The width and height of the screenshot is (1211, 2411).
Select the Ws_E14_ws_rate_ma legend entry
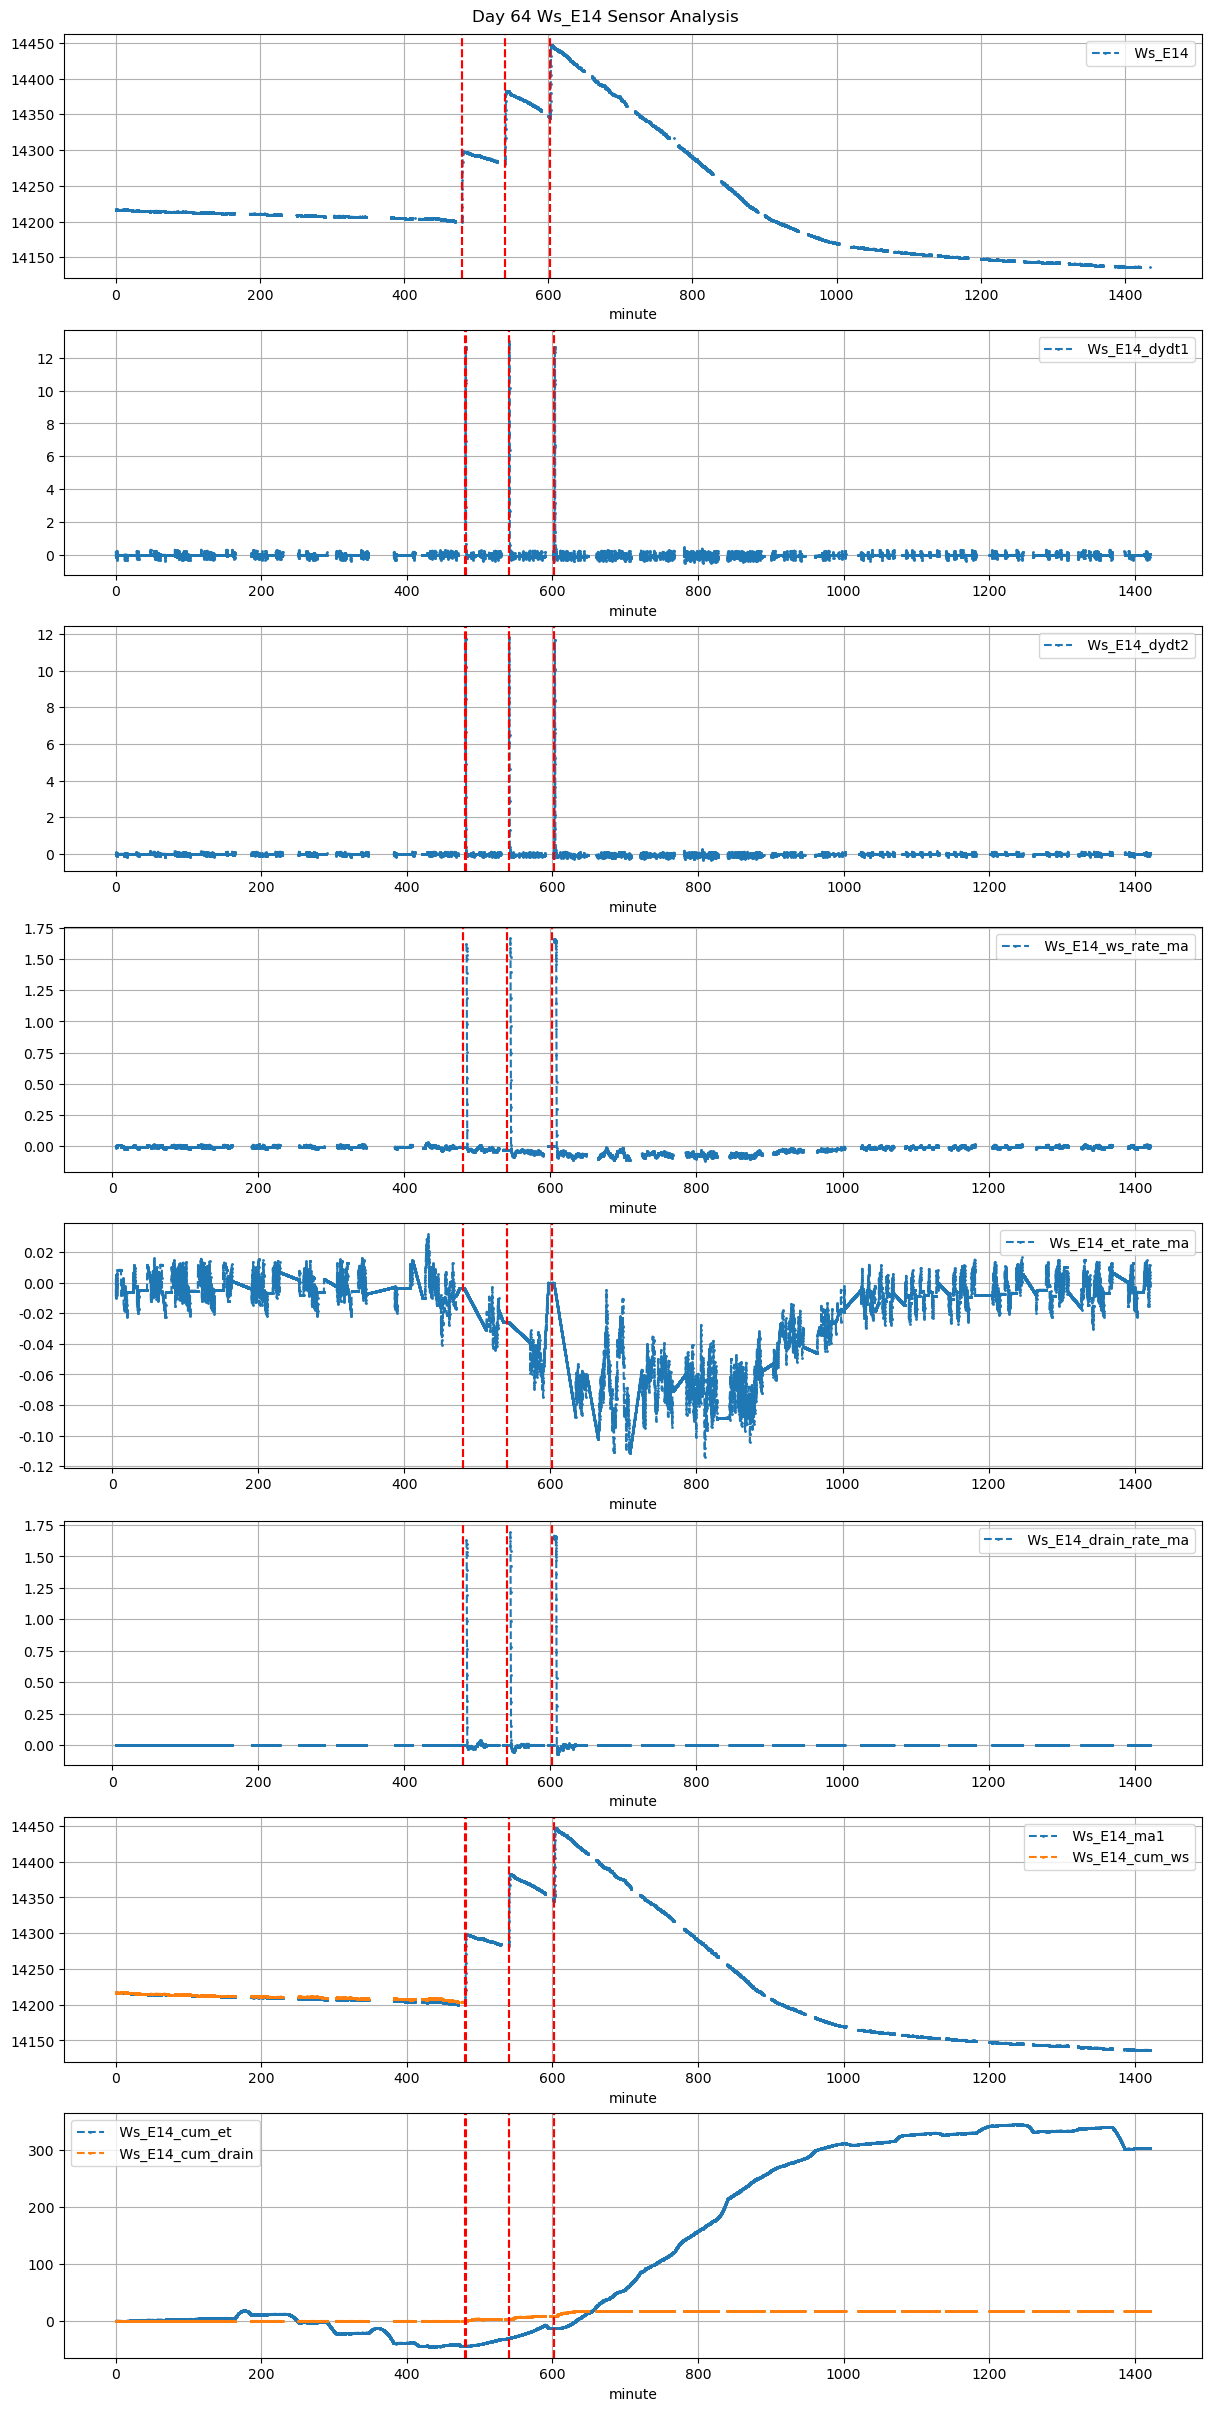click(1116, 947)
